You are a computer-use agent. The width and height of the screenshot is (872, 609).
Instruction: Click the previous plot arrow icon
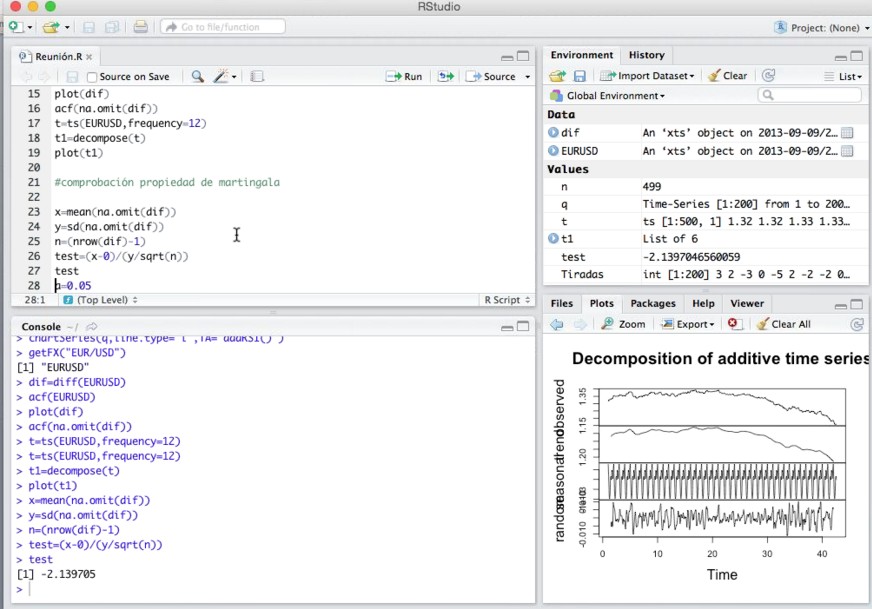click(x=557, y=324)
